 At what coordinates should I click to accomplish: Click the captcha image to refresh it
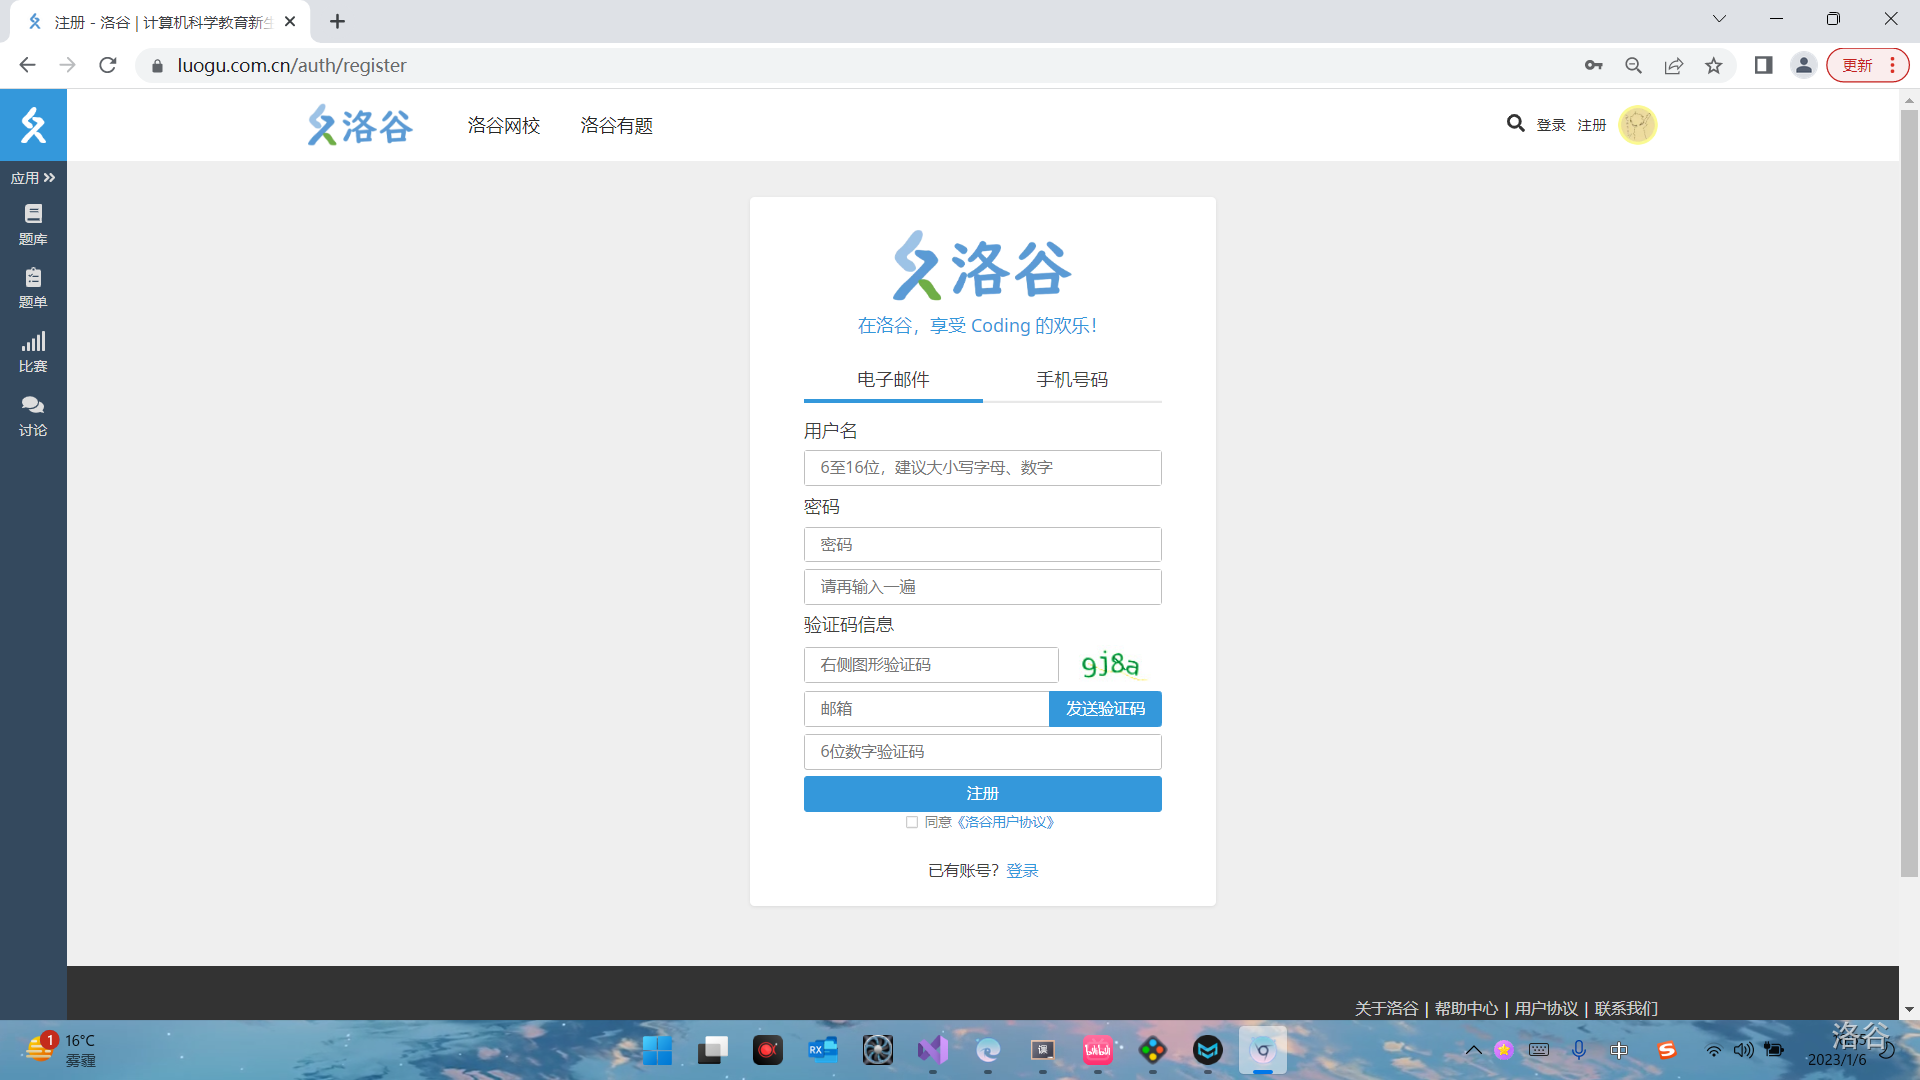(x=1110, y=664)
